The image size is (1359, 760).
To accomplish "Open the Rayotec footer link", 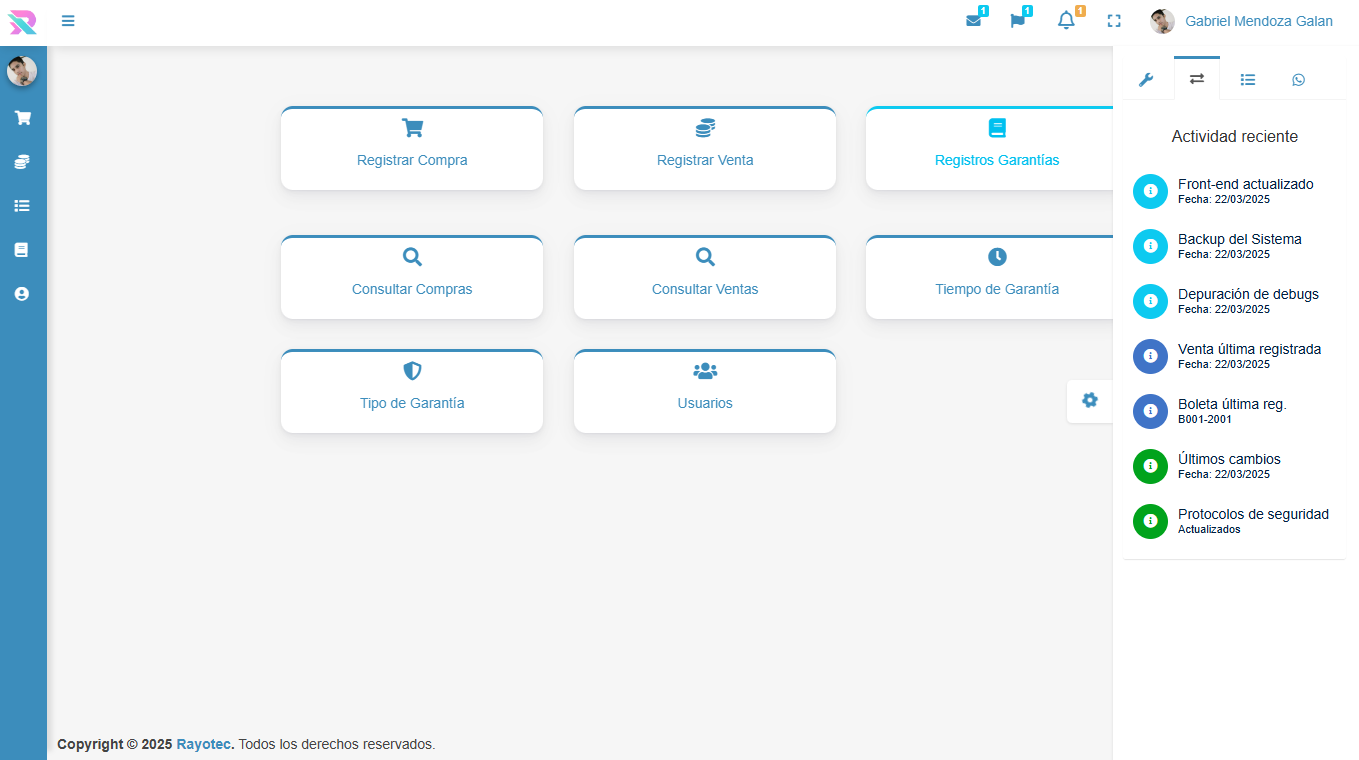I will (x=203, y=744).
